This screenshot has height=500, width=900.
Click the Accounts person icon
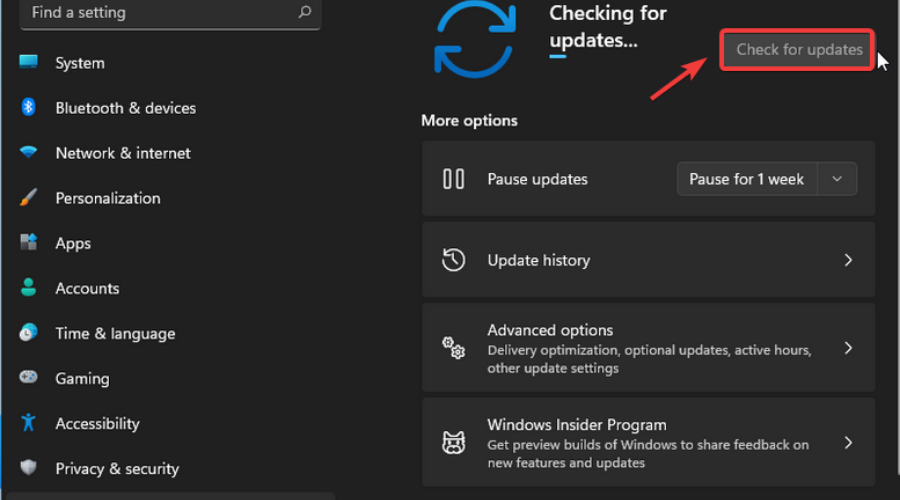tap(28, 288)
